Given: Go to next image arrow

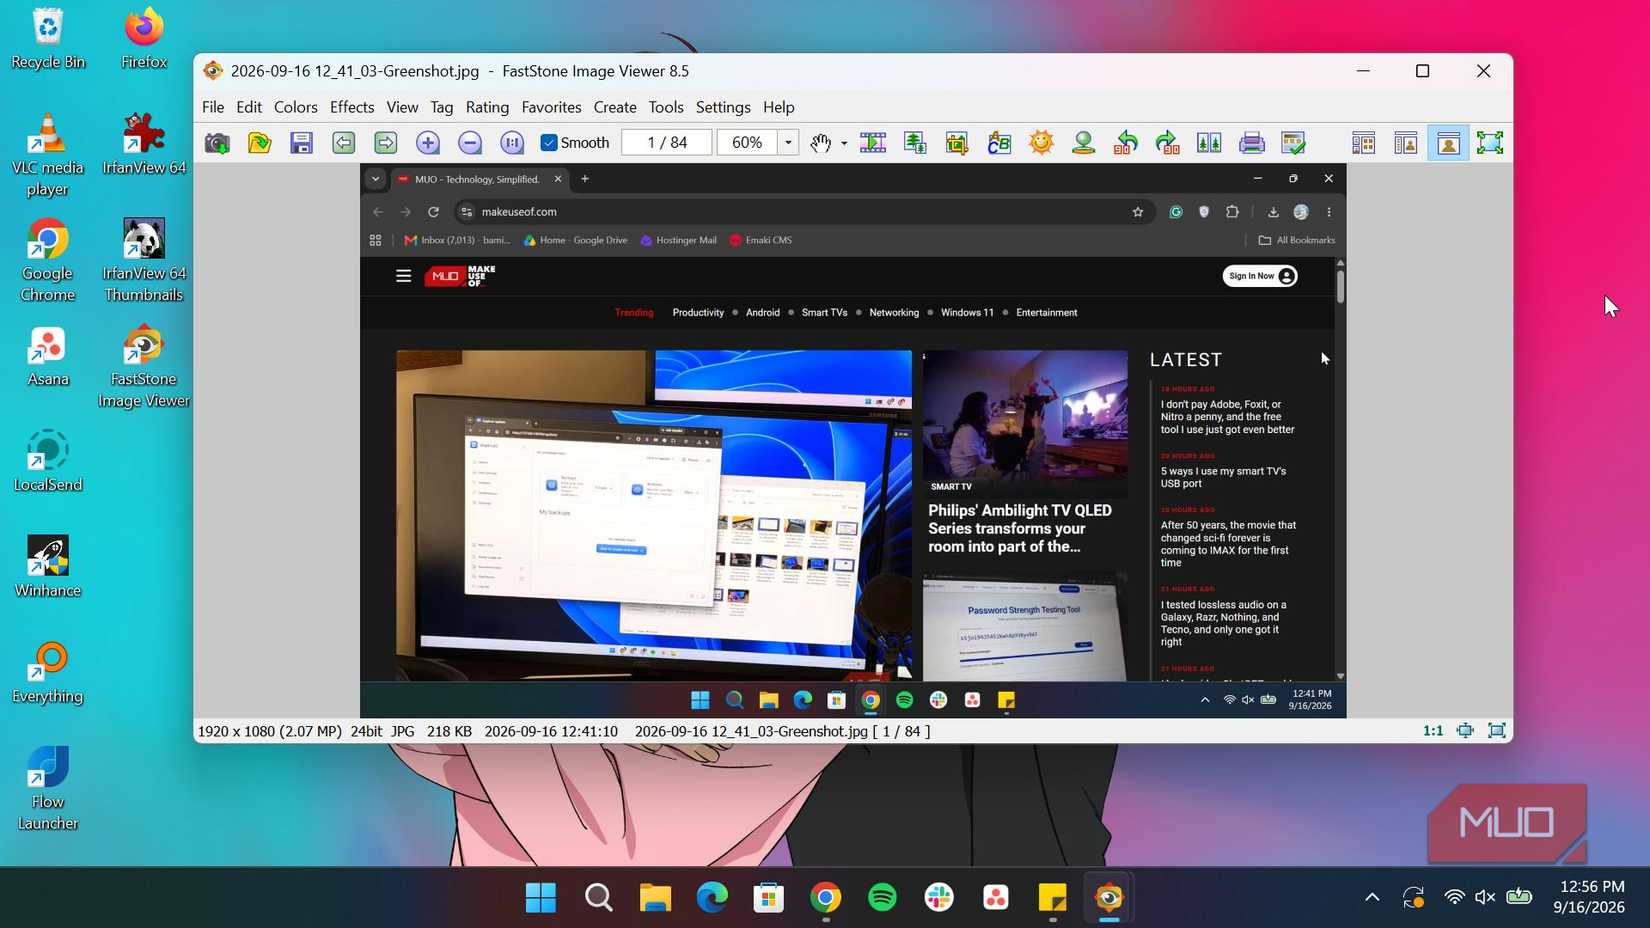Looking at the screenshot, I should pyautogui.click(x=385, y=143).
